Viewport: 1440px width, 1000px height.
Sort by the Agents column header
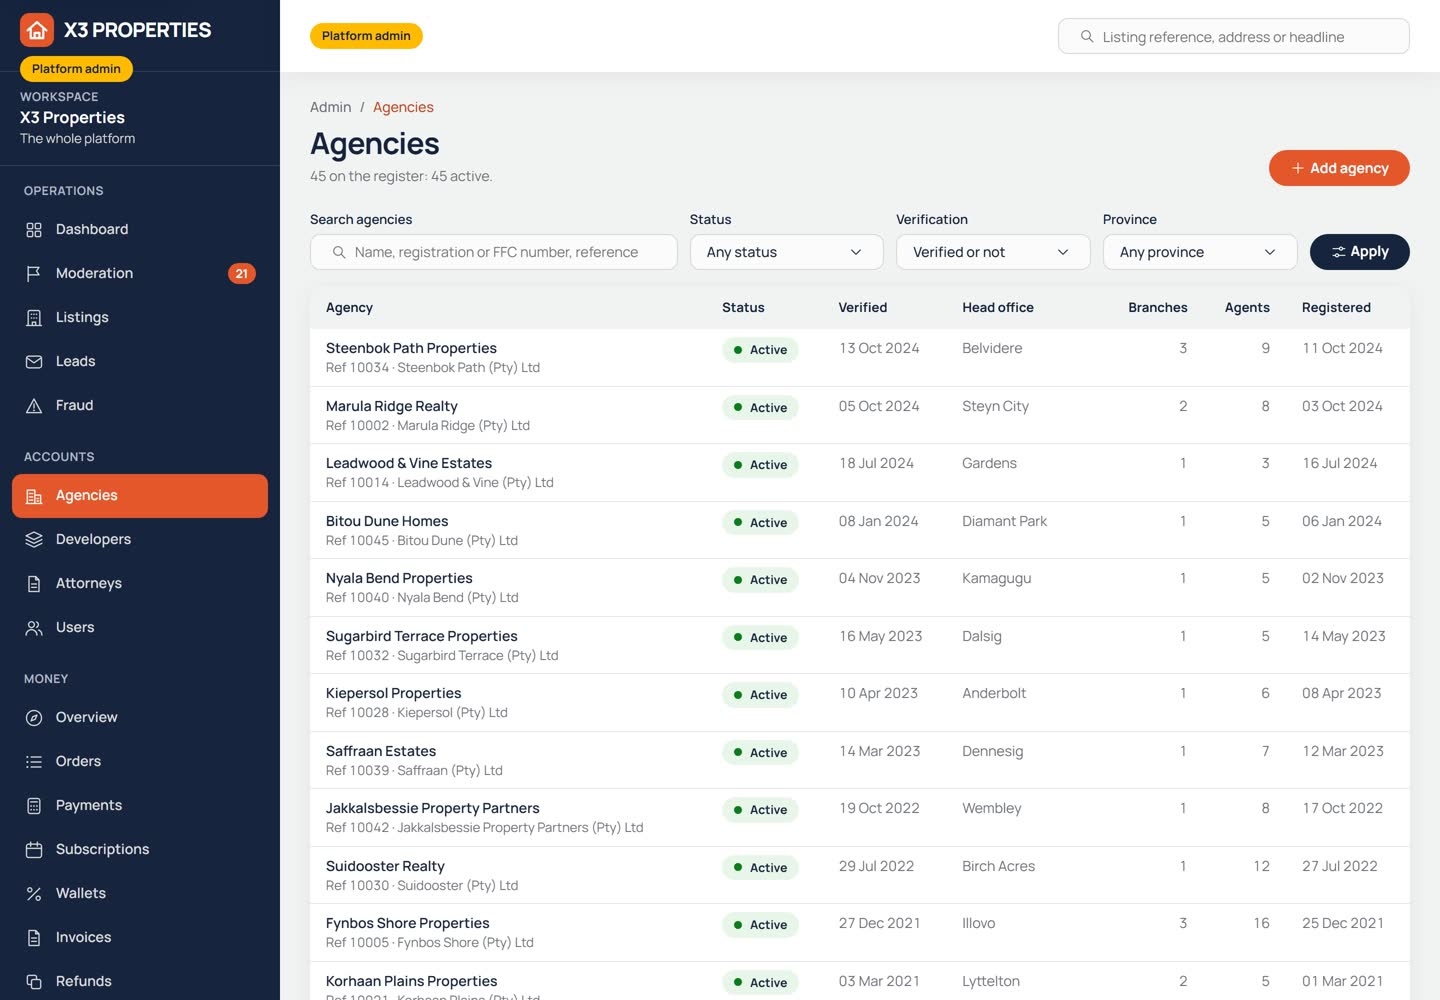[x=1247, y=307]
